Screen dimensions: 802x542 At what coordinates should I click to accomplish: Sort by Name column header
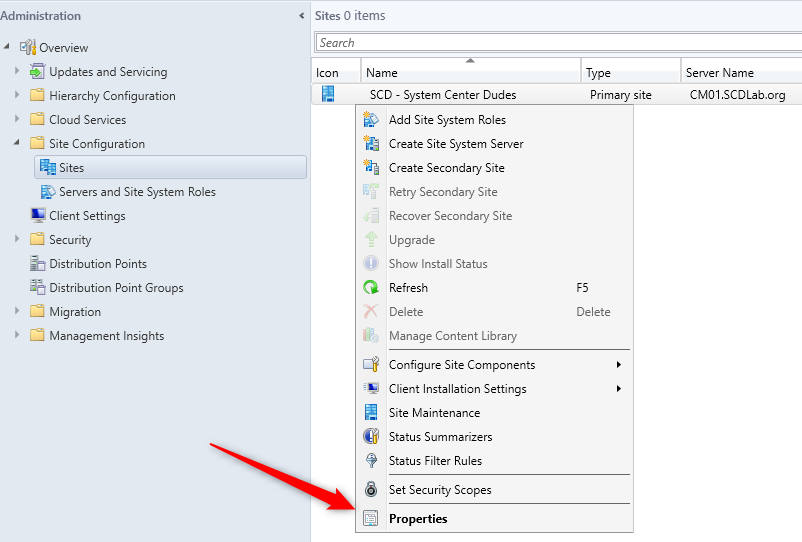click(x=471, y=72)
